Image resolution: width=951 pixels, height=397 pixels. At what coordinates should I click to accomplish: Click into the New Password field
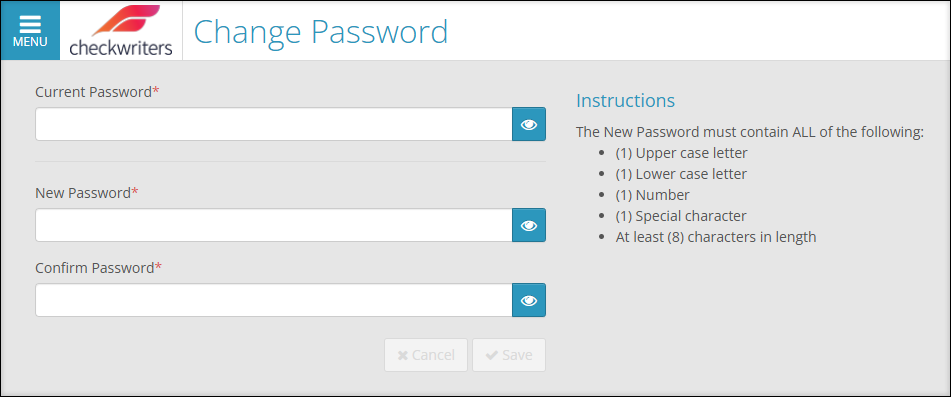coord(274,225)
